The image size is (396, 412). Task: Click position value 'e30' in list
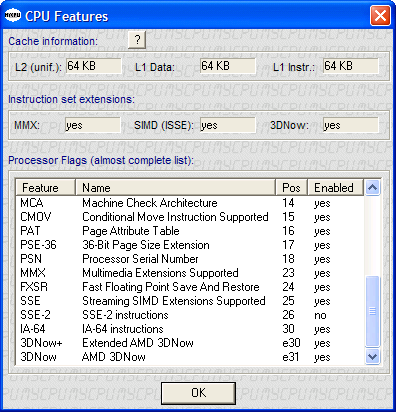click(291, 343)
